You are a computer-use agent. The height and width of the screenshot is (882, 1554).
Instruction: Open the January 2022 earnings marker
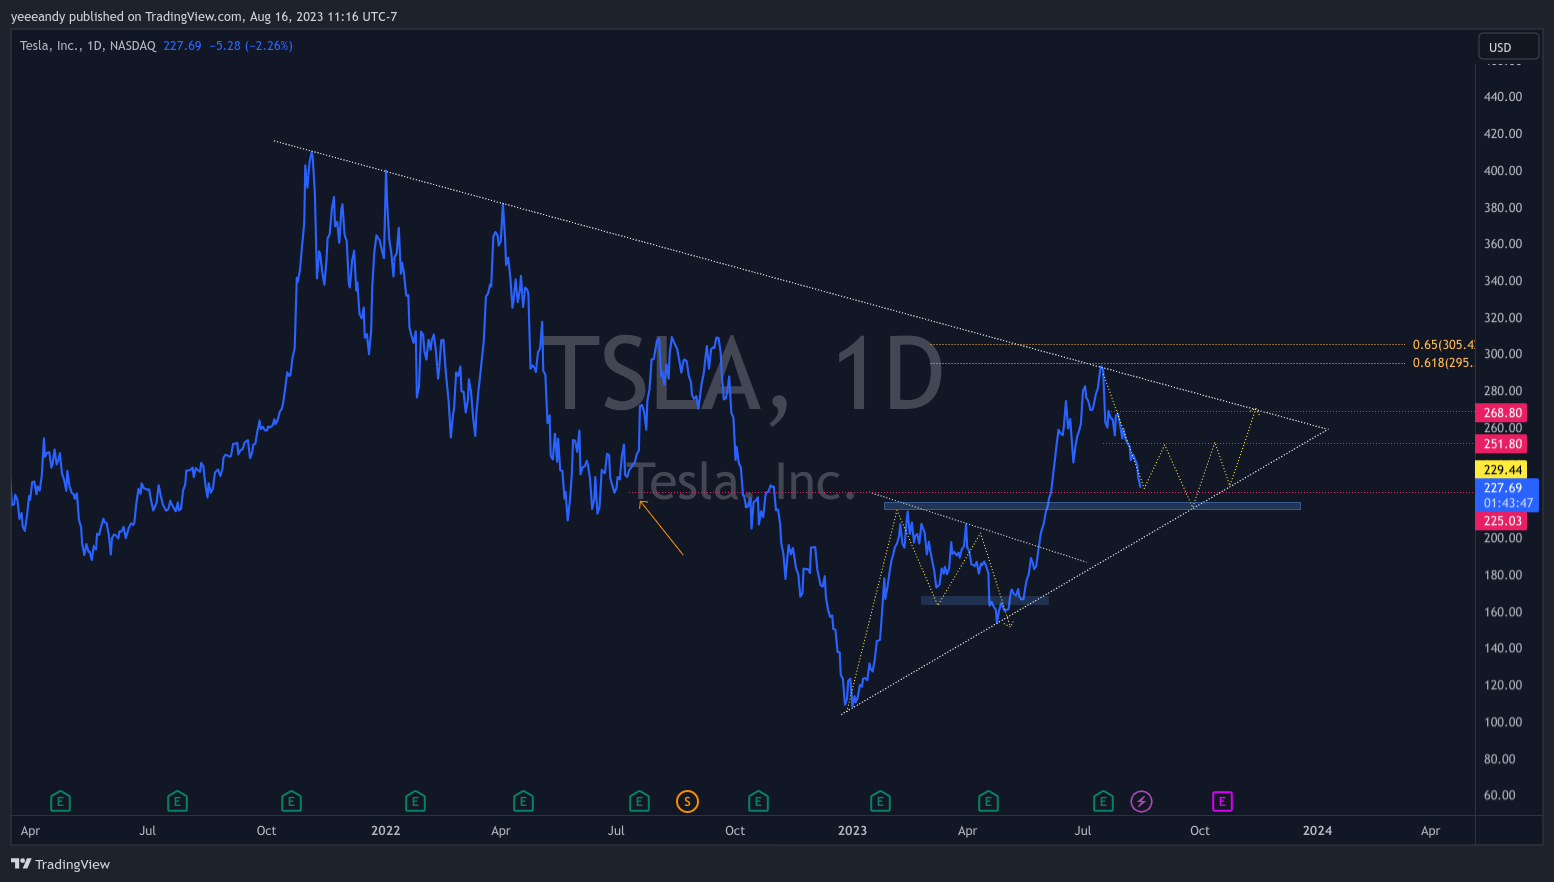[x=415, y=801]
